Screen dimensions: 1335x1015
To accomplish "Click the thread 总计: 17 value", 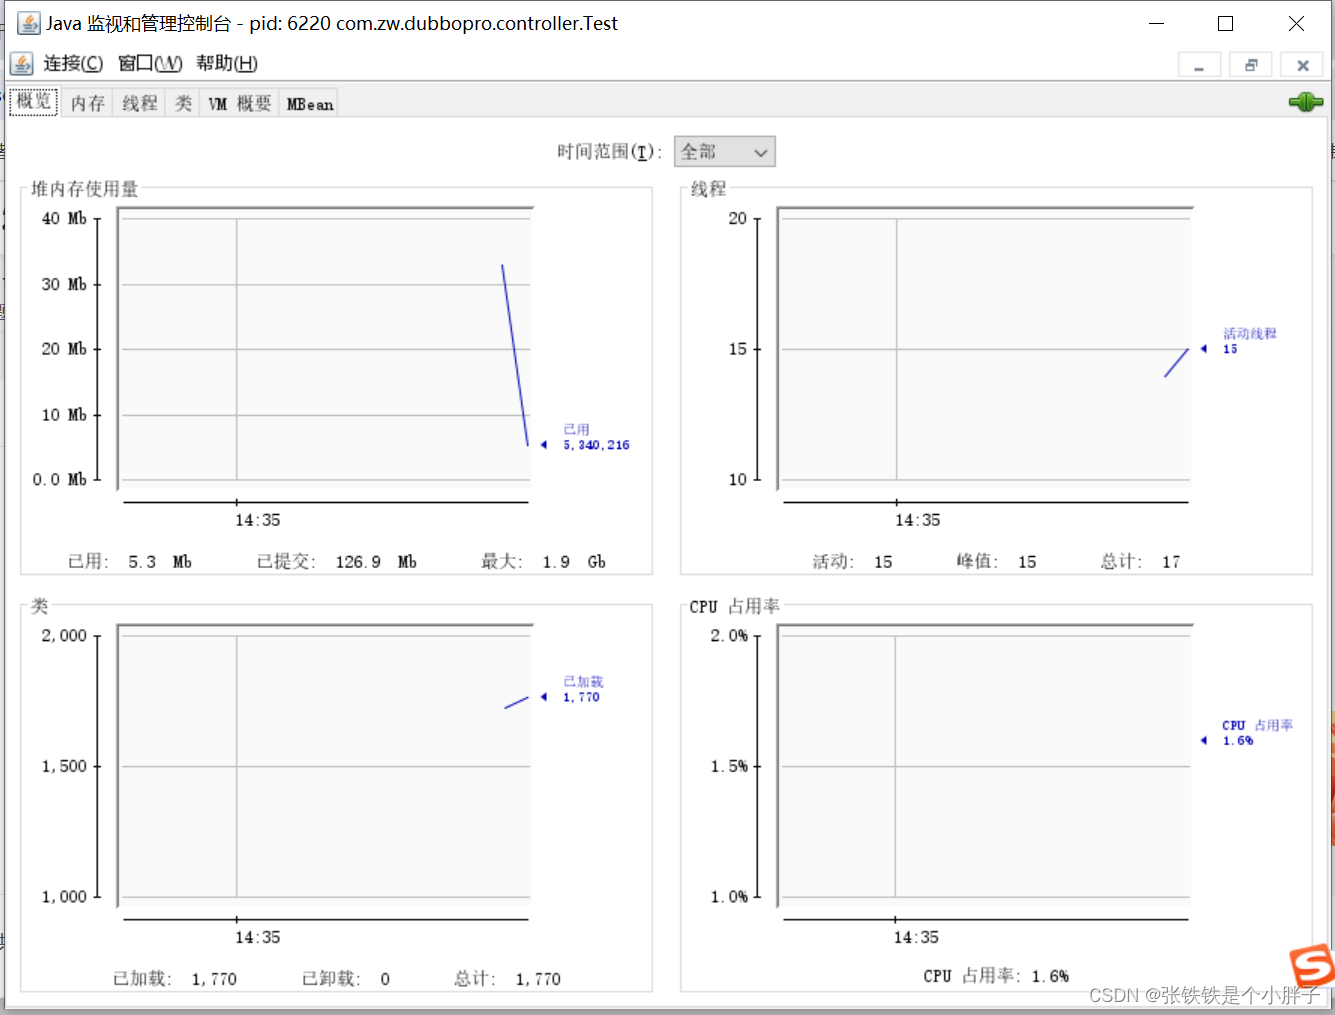I will tap(1140, 562).
